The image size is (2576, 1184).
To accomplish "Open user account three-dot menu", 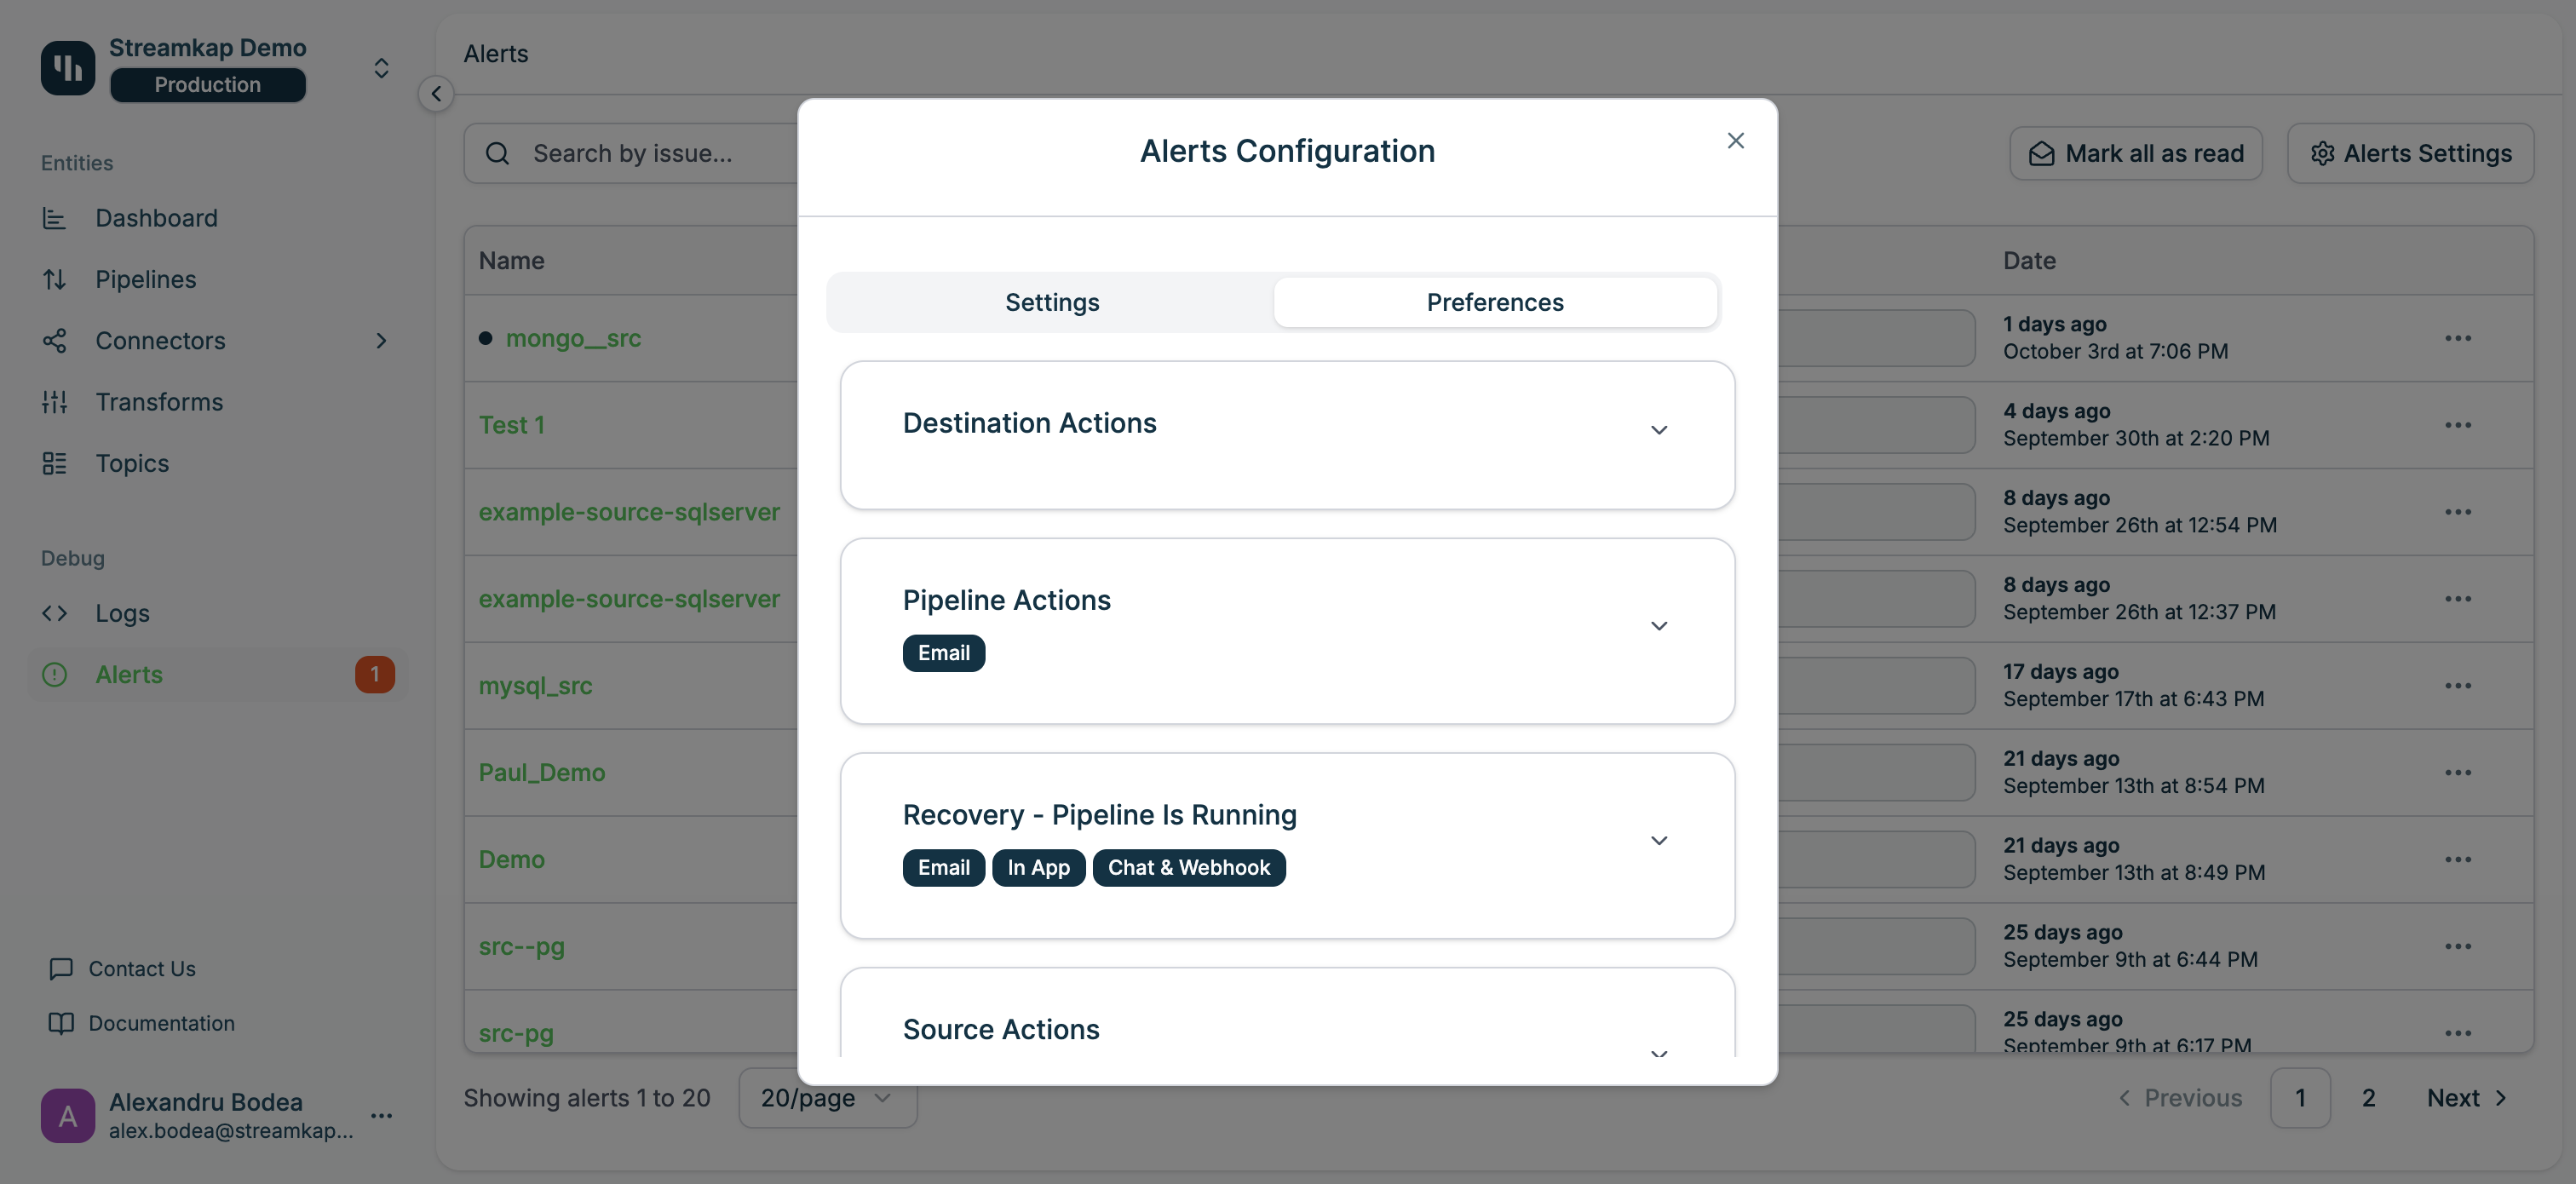I will tap(381, 1115).
